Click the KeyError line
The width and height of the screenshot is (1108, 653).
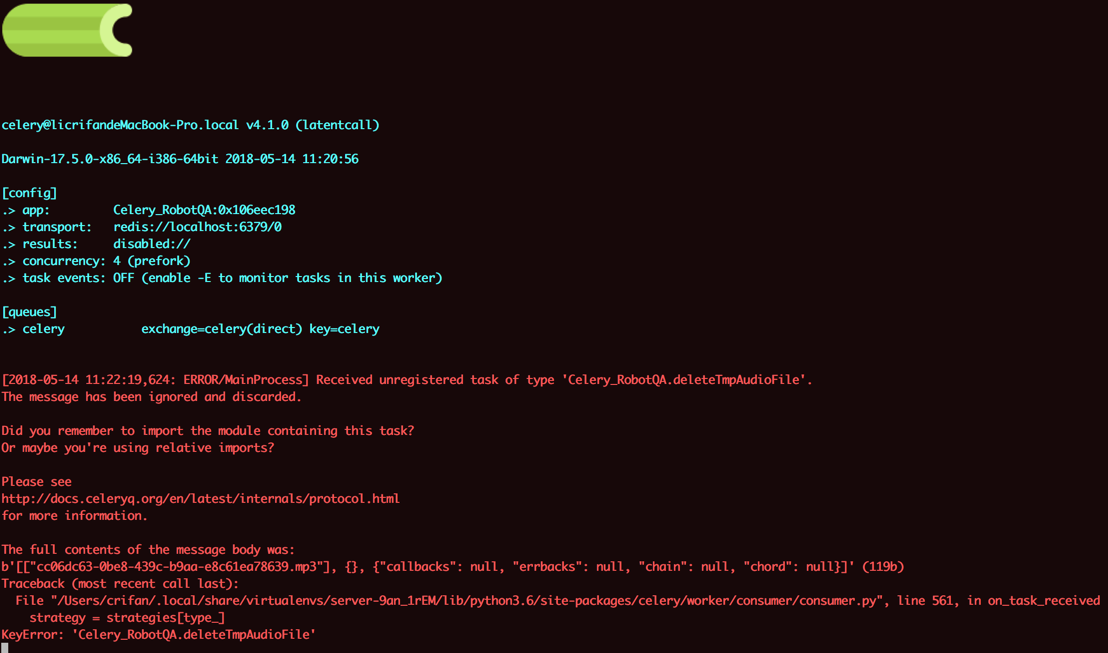158,634
